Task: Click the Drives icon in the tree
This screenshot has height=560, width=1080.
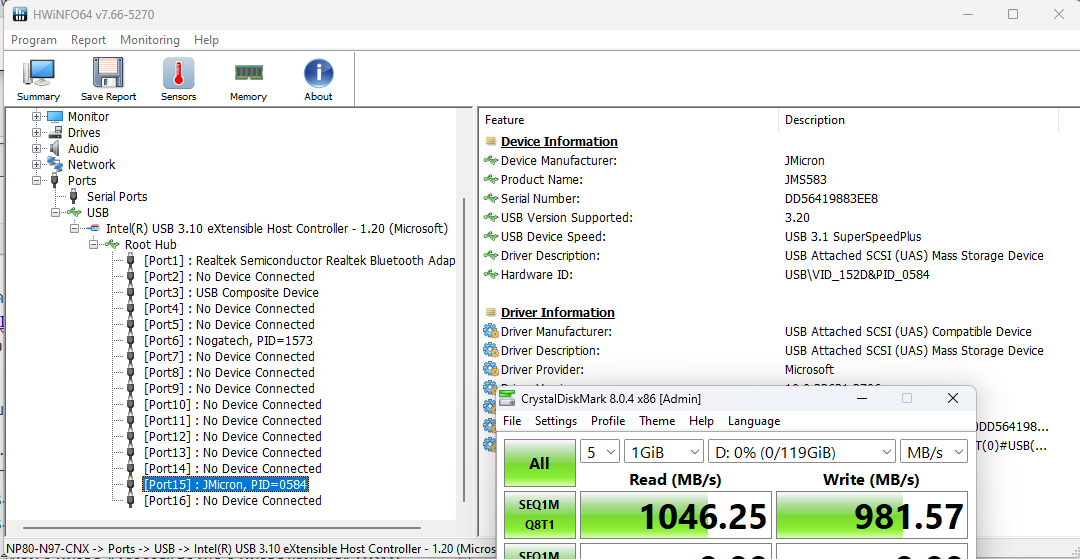Action: (x=55, y=132)
